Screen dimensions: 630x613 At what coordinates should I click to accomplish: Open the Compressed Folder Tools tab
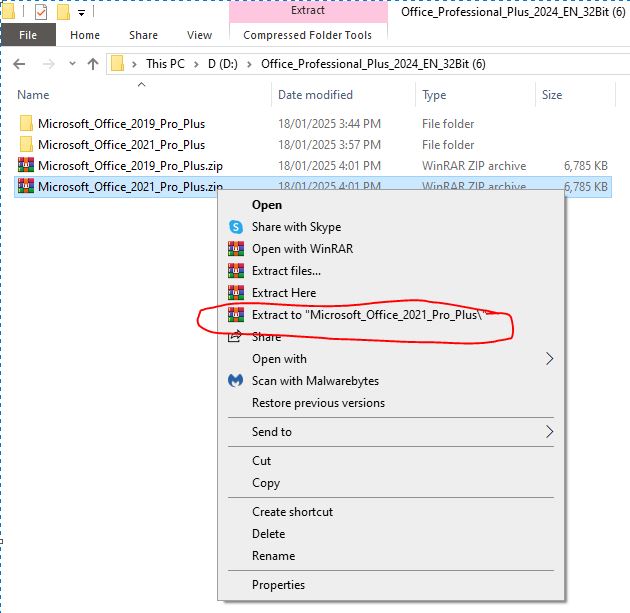pos(308,35)
